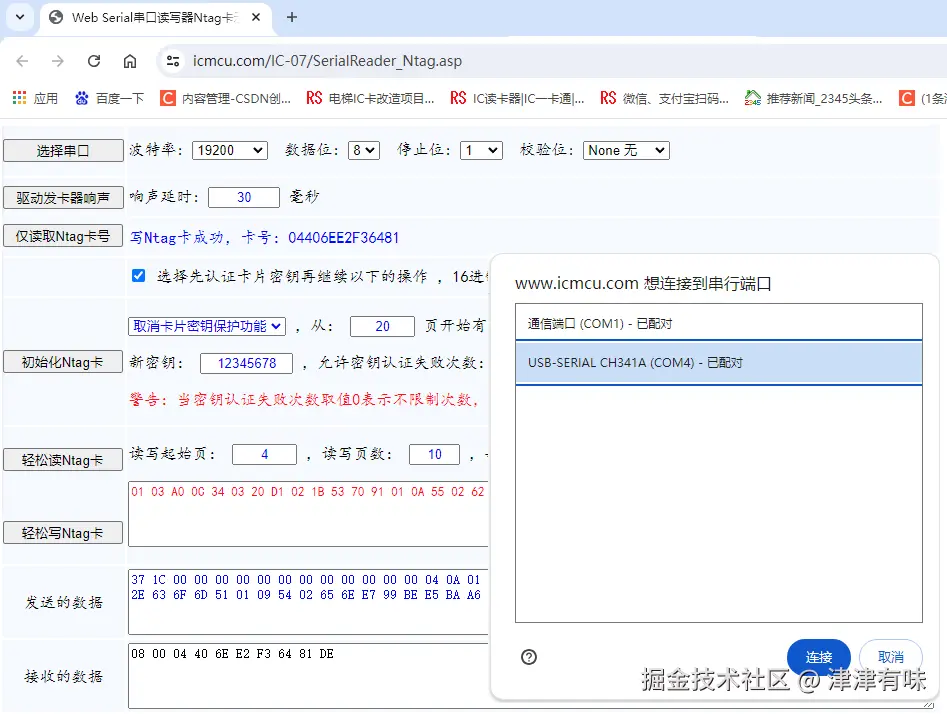This screenshot has width=947, height=714.
Task: Open the 波特率 19200 dropdown
Action: click(x=230, y=150)
